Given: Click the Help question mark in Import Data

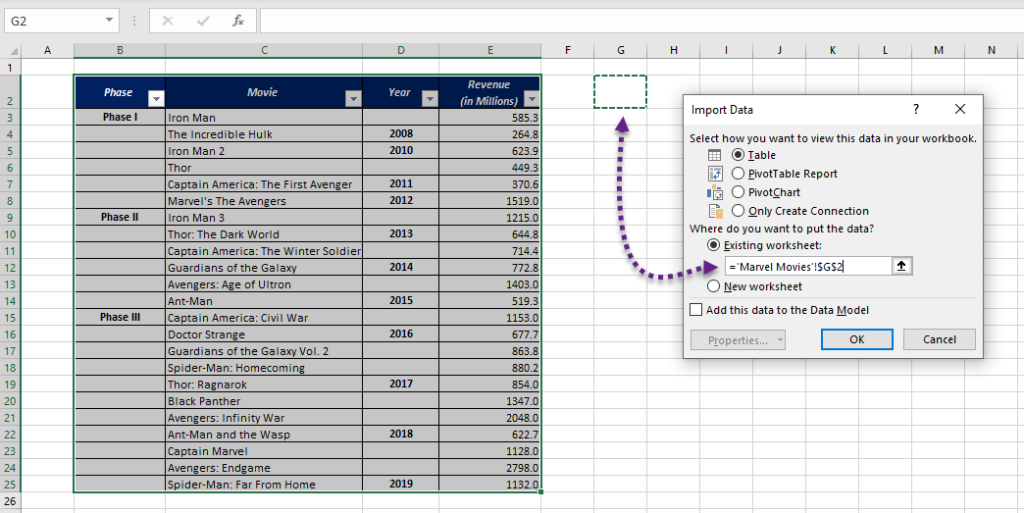Looking at the screenshot, I should coord(916,110).
